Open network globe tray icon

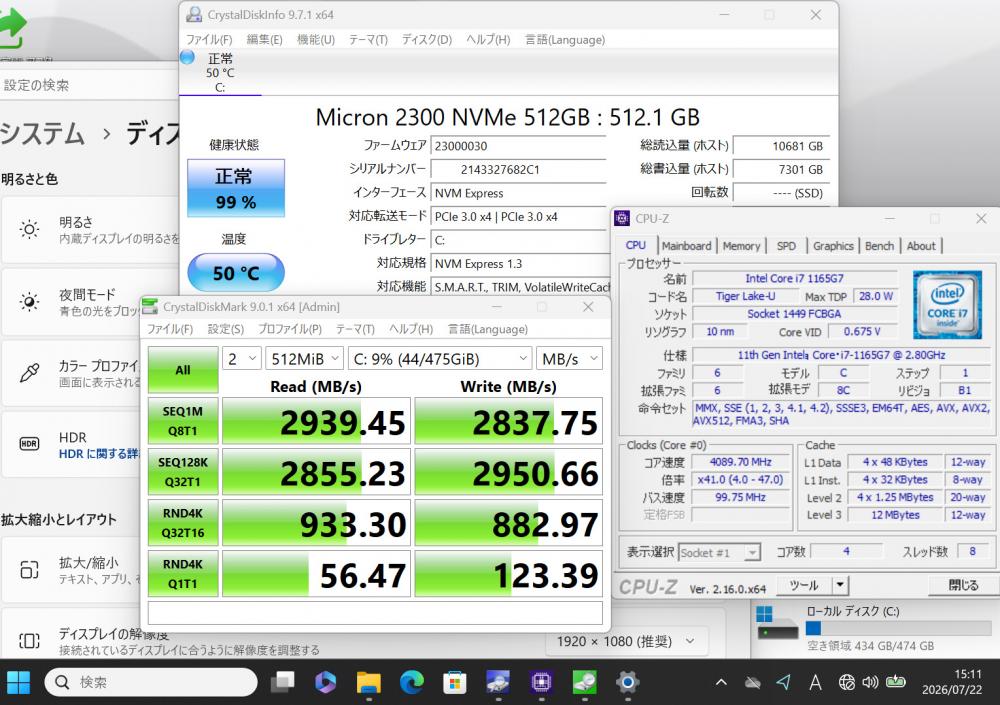pos(846,682)
